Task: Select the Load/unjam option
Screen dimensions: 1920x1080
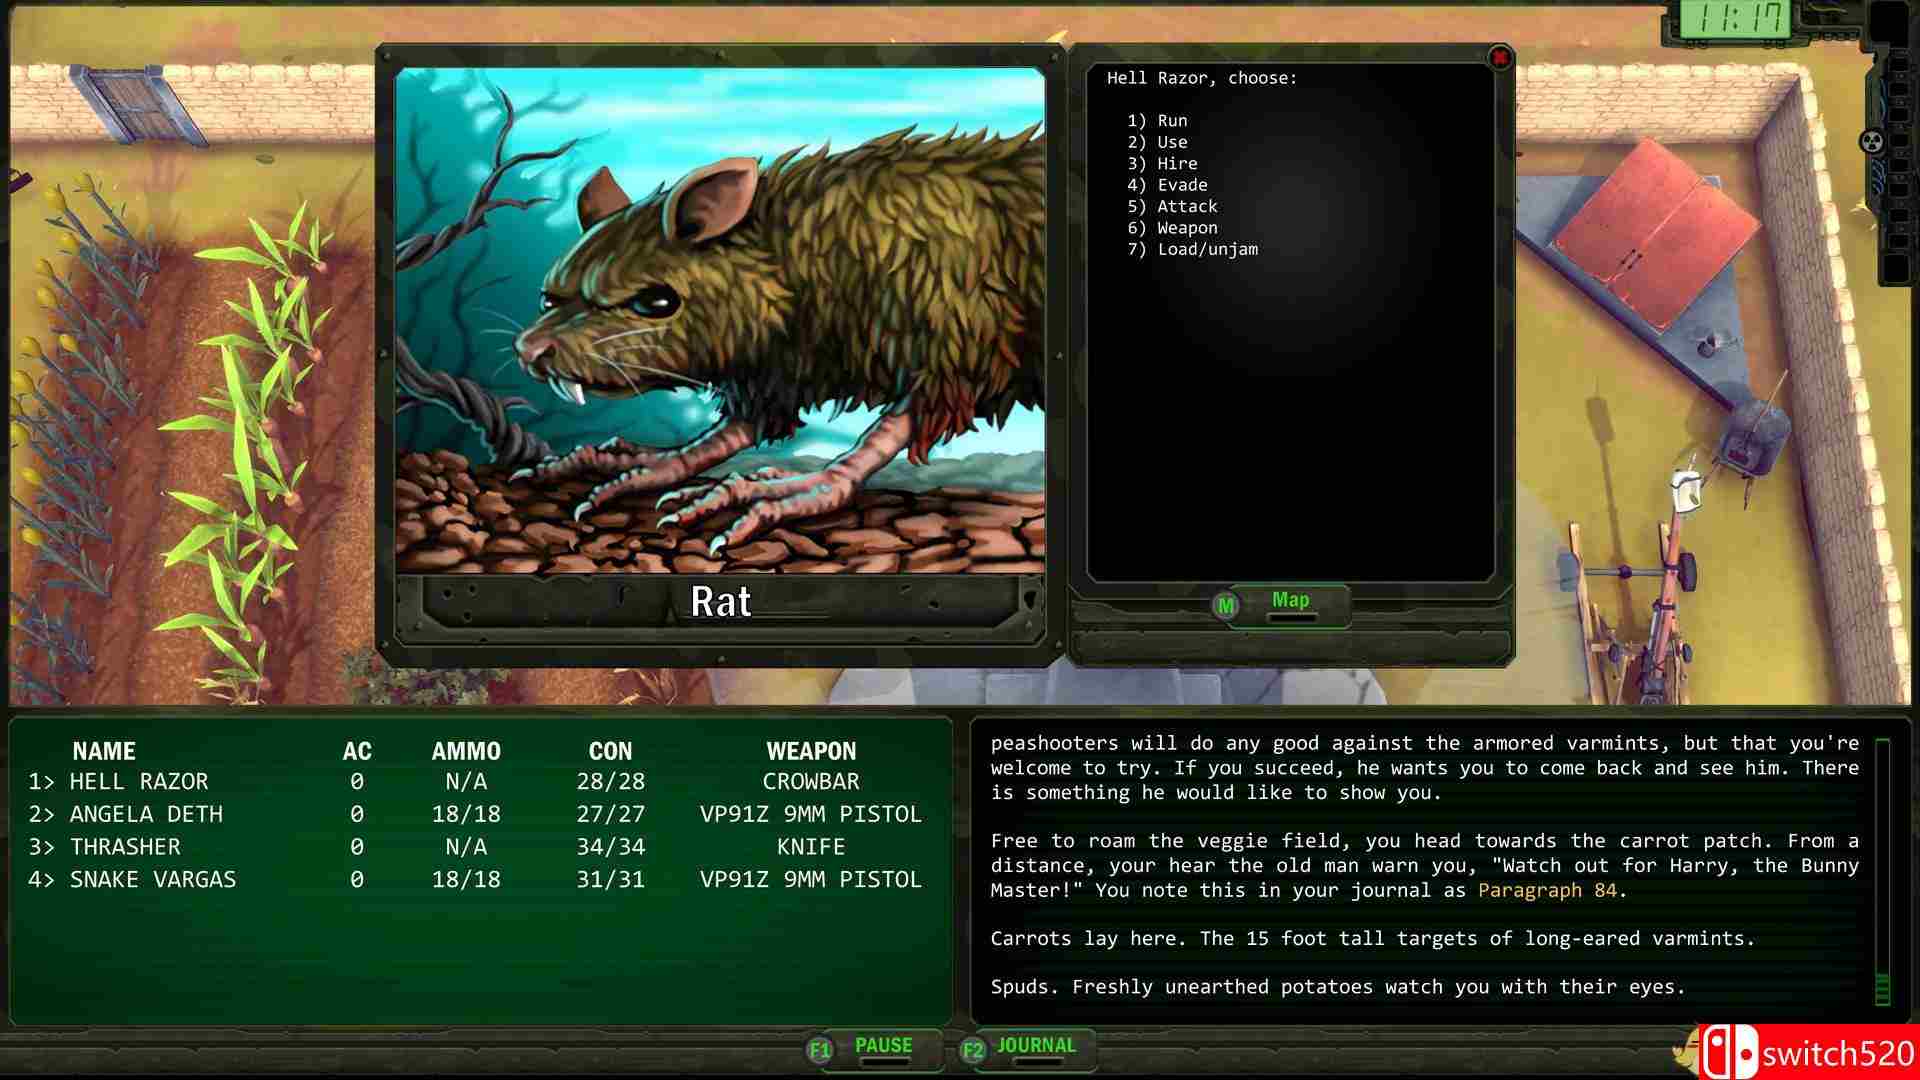Action: (x=1206, y=250)
